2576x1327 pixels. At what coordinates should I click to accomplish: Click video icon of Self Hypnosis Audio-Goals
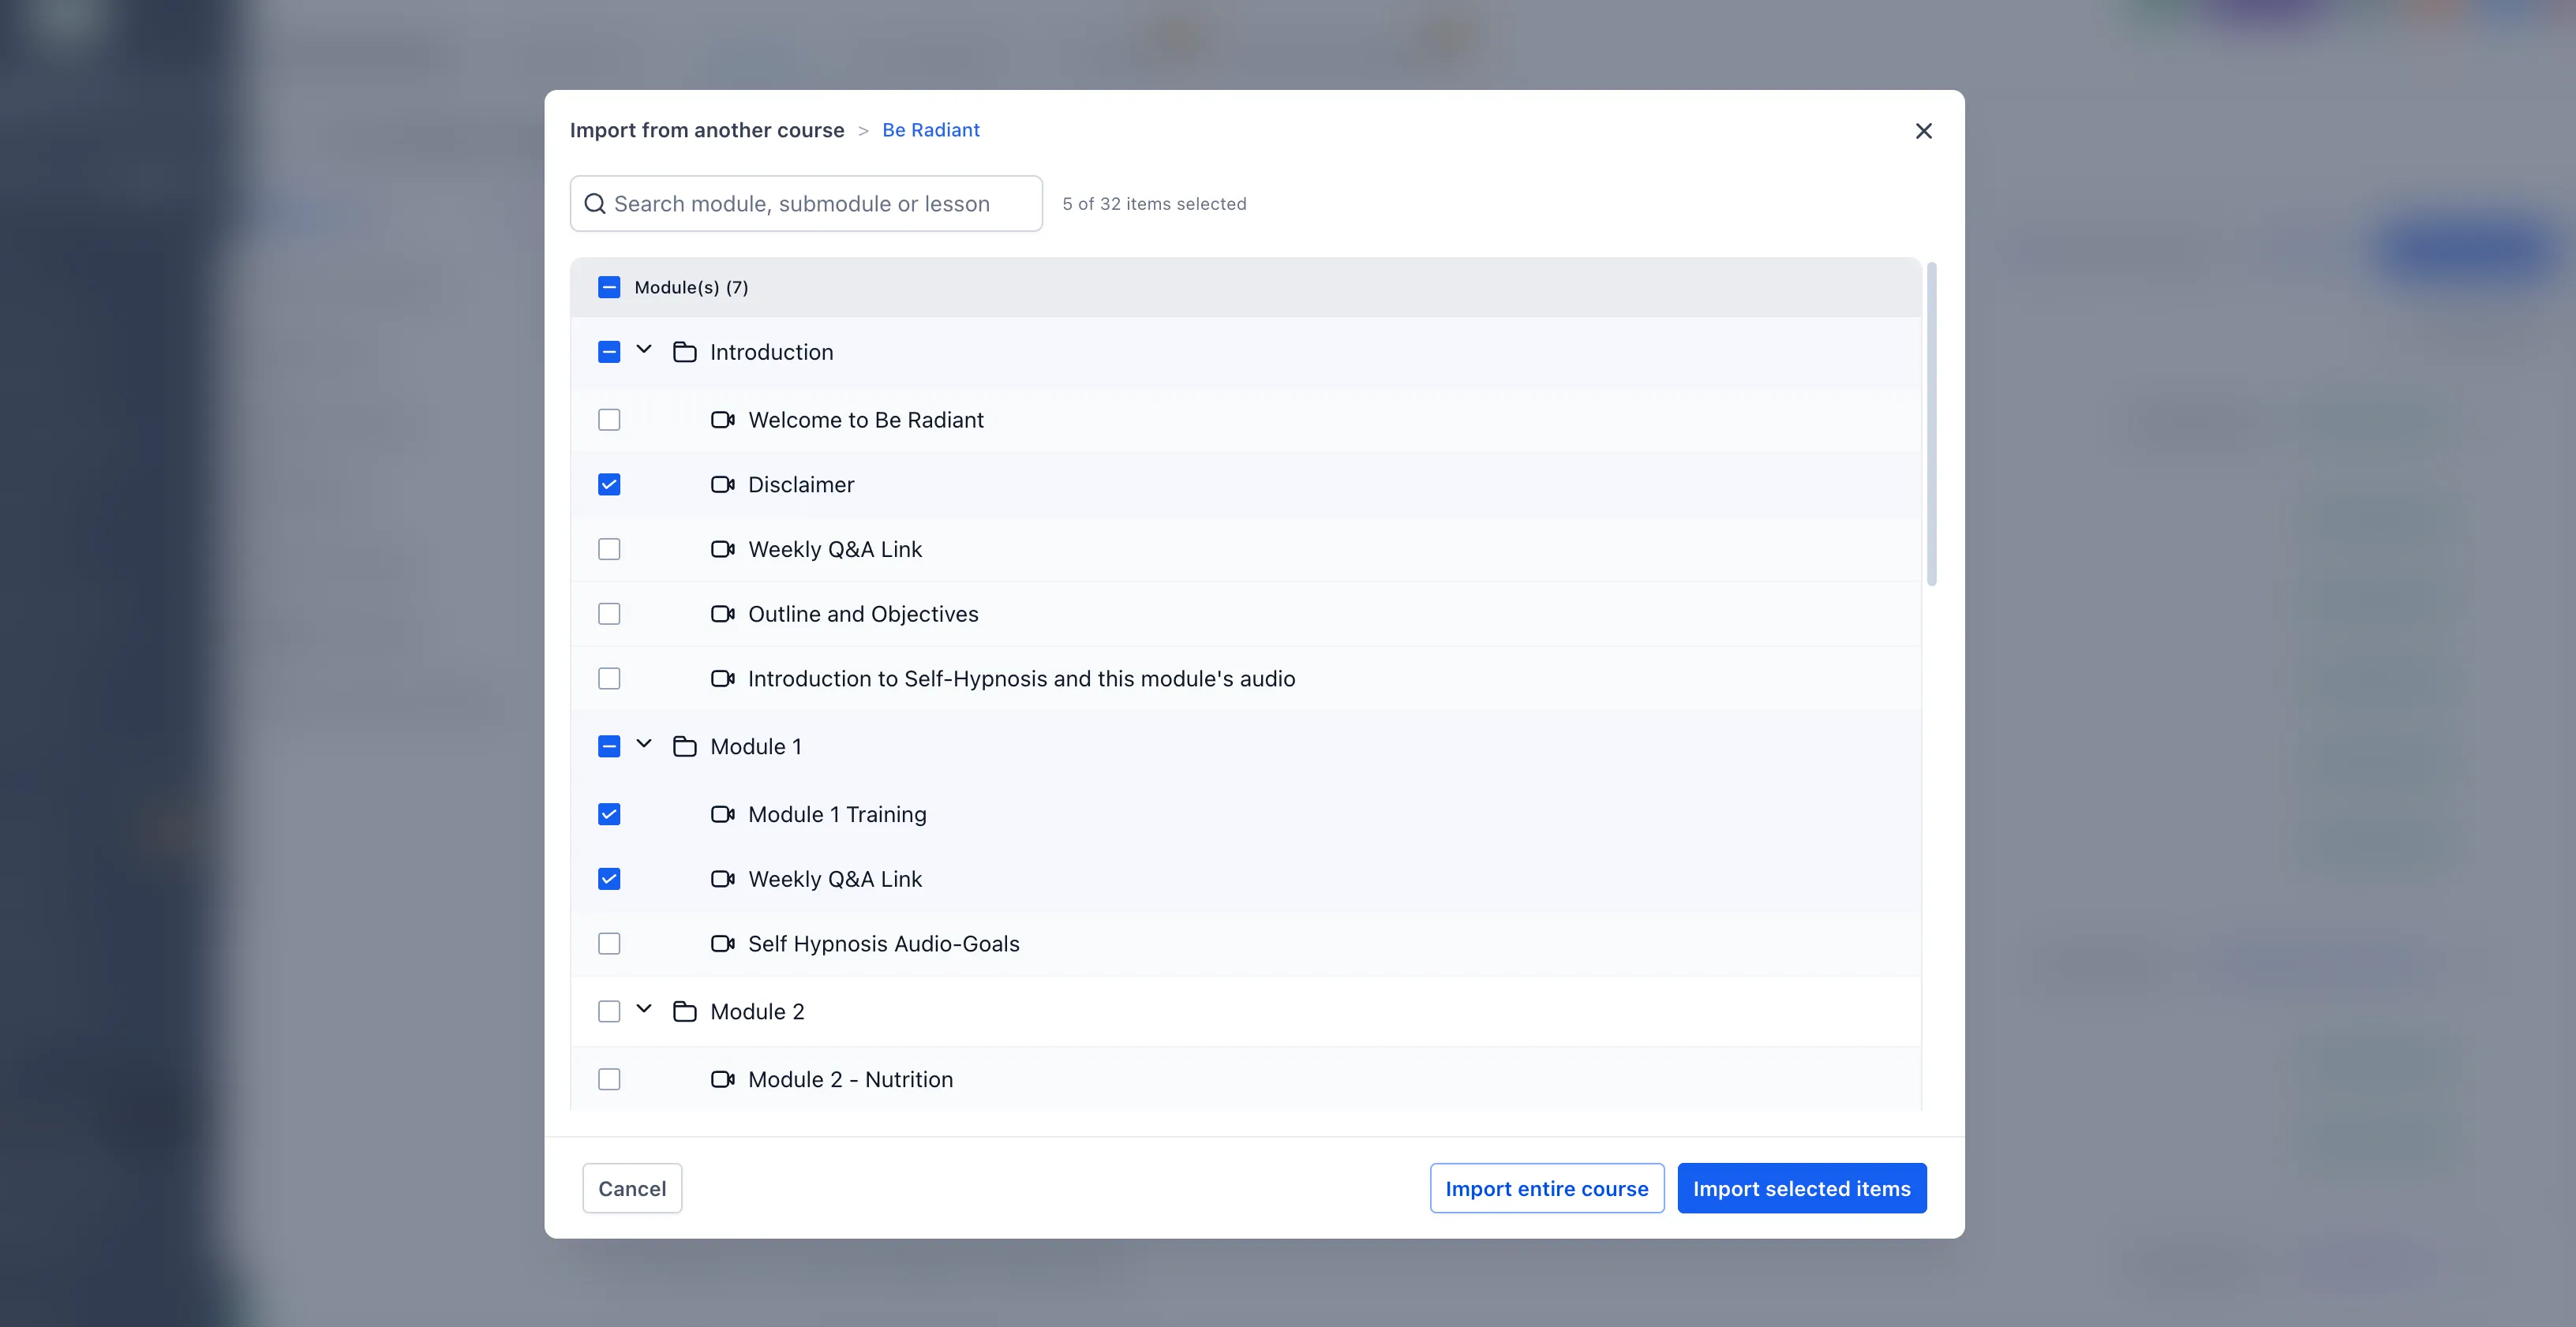[722, 944]
